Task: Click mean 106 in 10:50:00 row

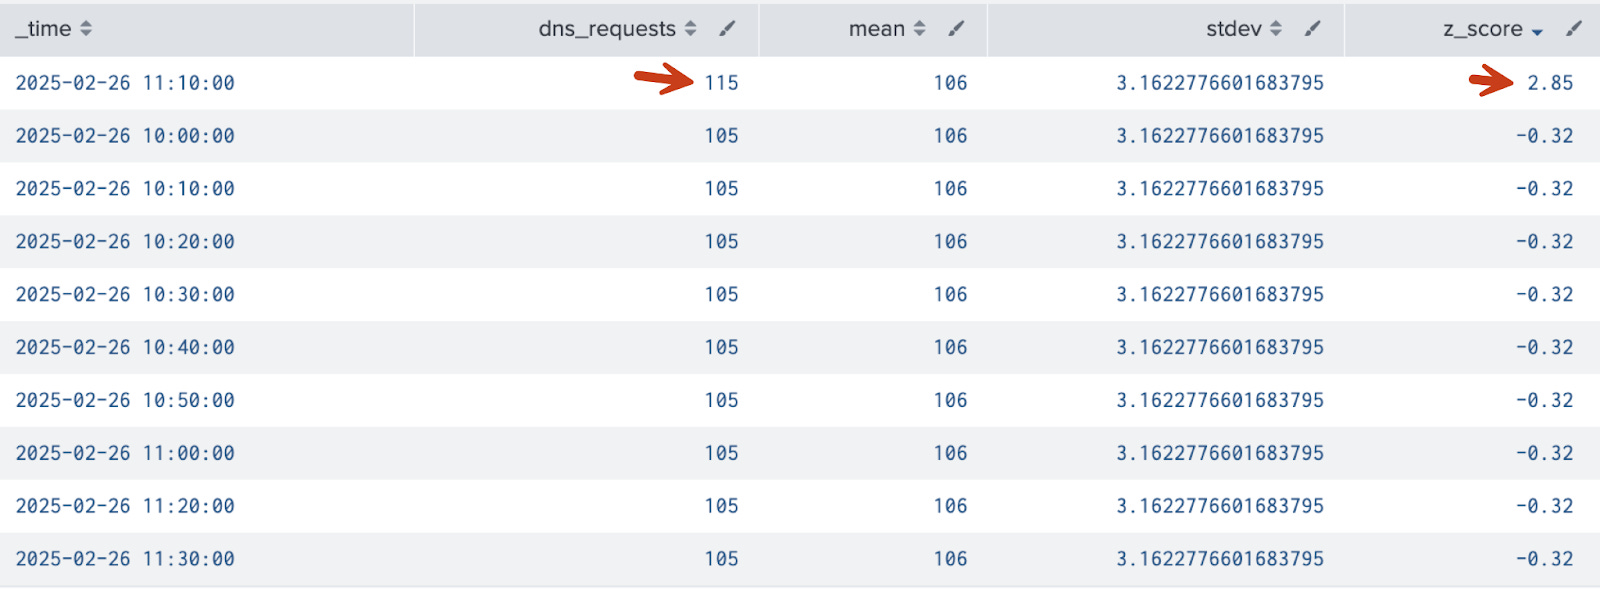Action: pyautogui.click(x=950, y=401)
